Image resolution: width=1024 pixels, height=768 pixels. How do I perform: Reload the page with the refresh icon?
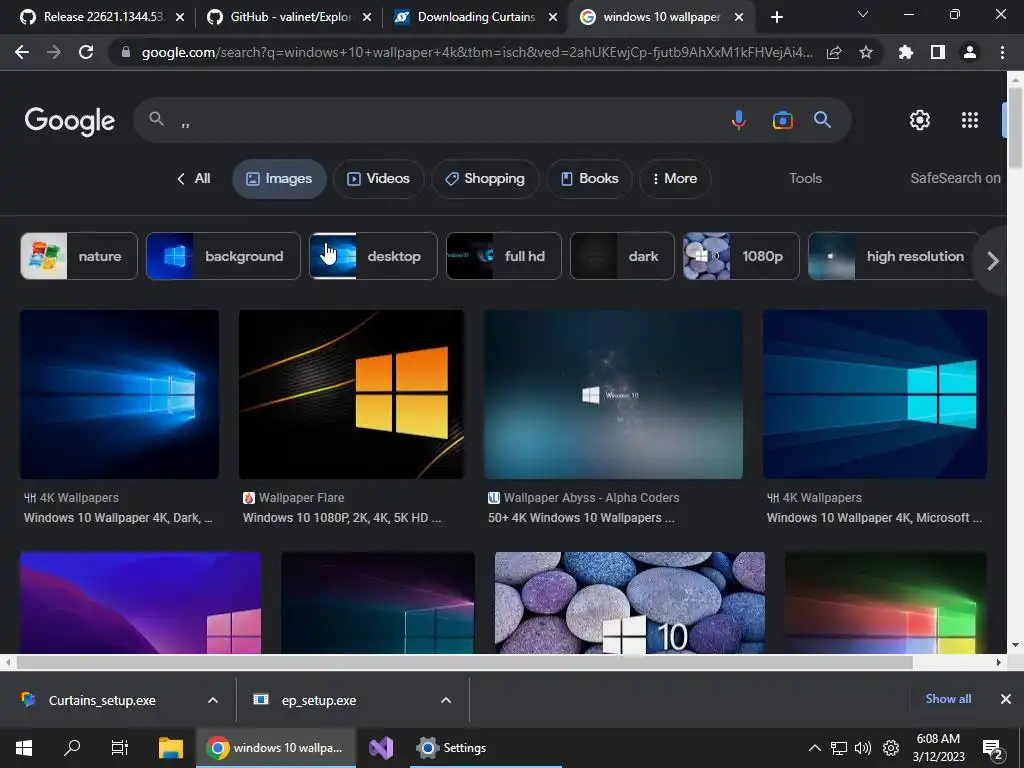(x=86, y=52)
